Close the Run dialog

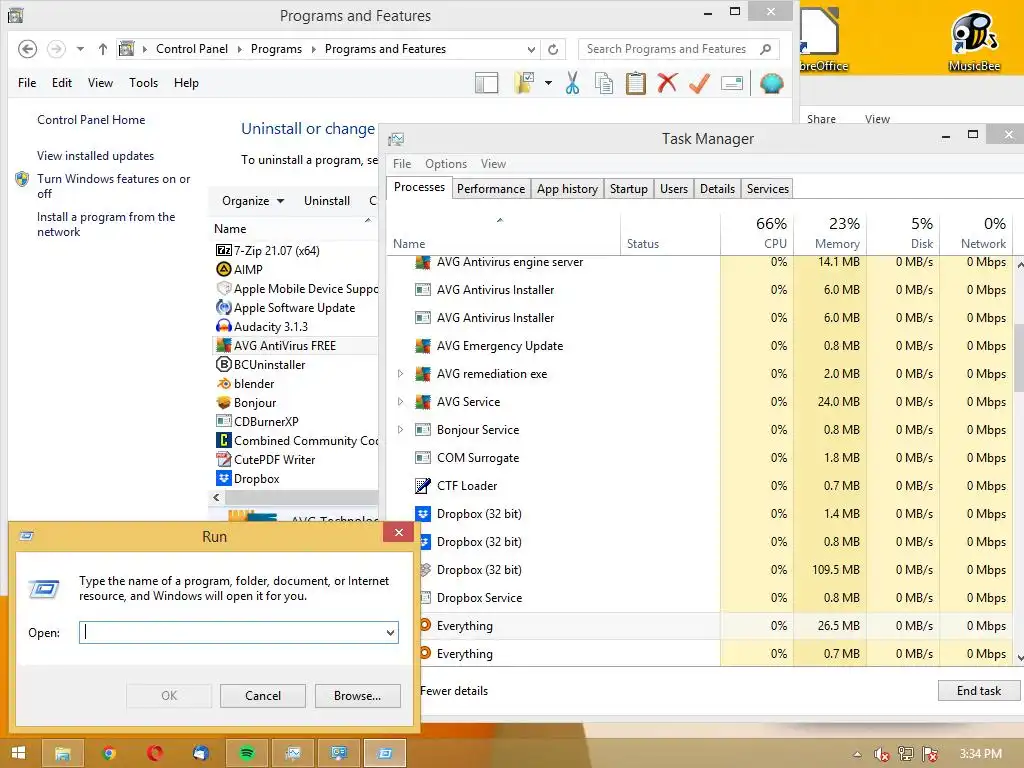pyautogui.click(x=398, y=532)
